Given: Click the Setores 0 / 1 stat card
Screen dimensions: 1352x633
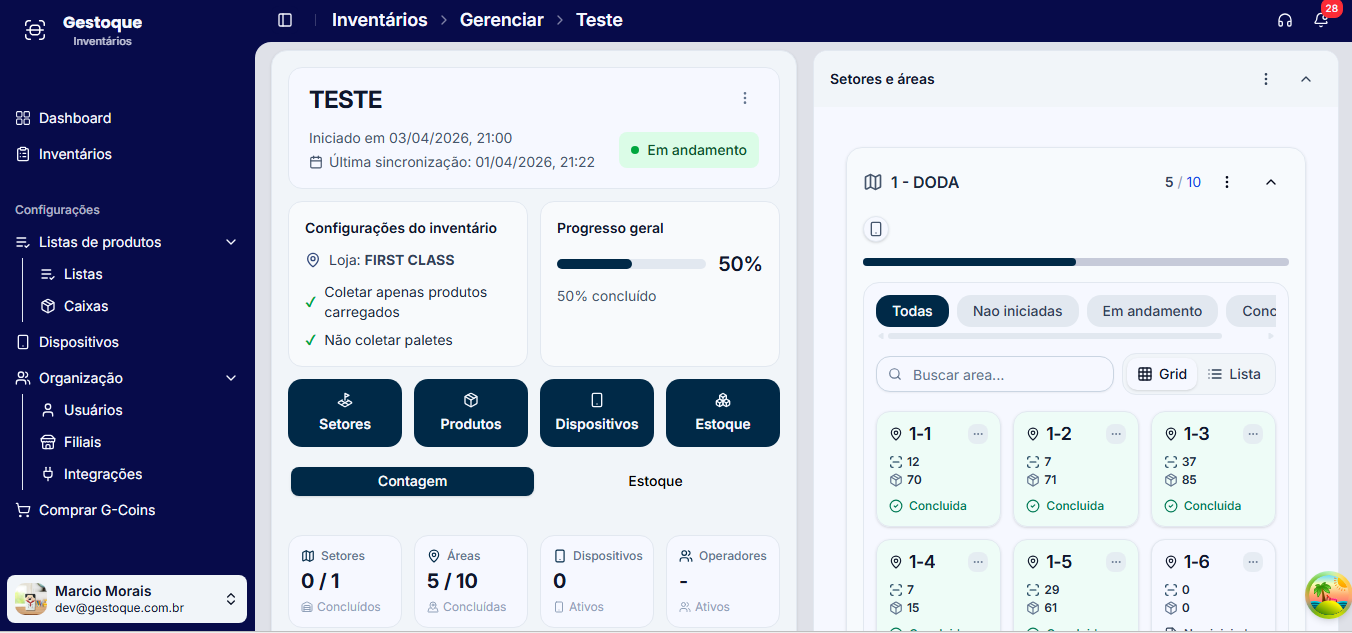Looking at the screenshot, I should tap(345, 581).
